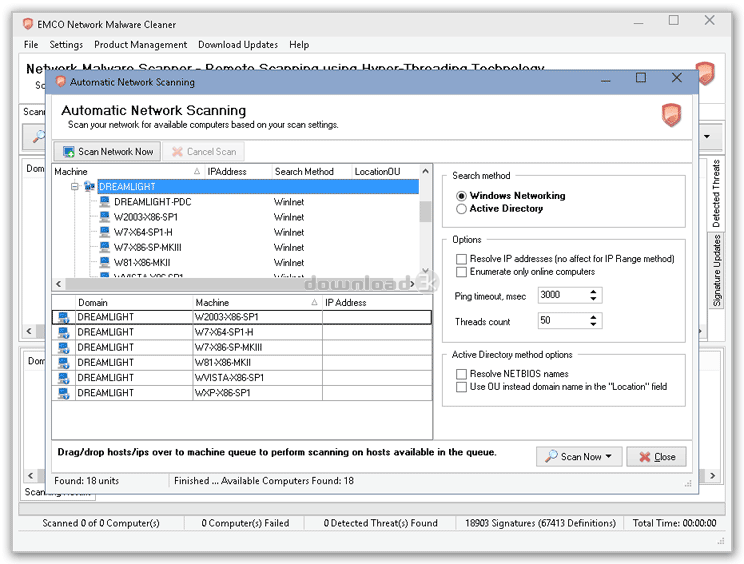Click queue icon for WXP-X86-SP1 row
The image size is (744, 564).
64,393
